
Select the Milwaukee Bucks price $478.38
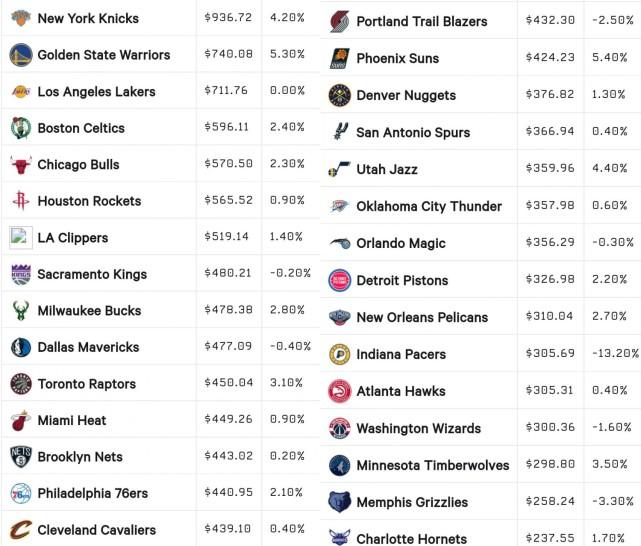(229, 310)
